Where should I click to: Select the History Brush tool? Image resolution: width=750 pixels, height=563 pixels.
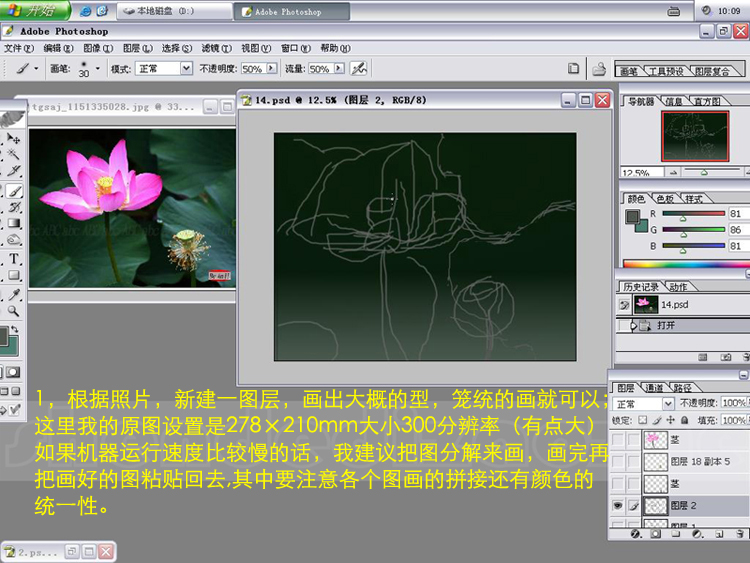pos(14,207)
